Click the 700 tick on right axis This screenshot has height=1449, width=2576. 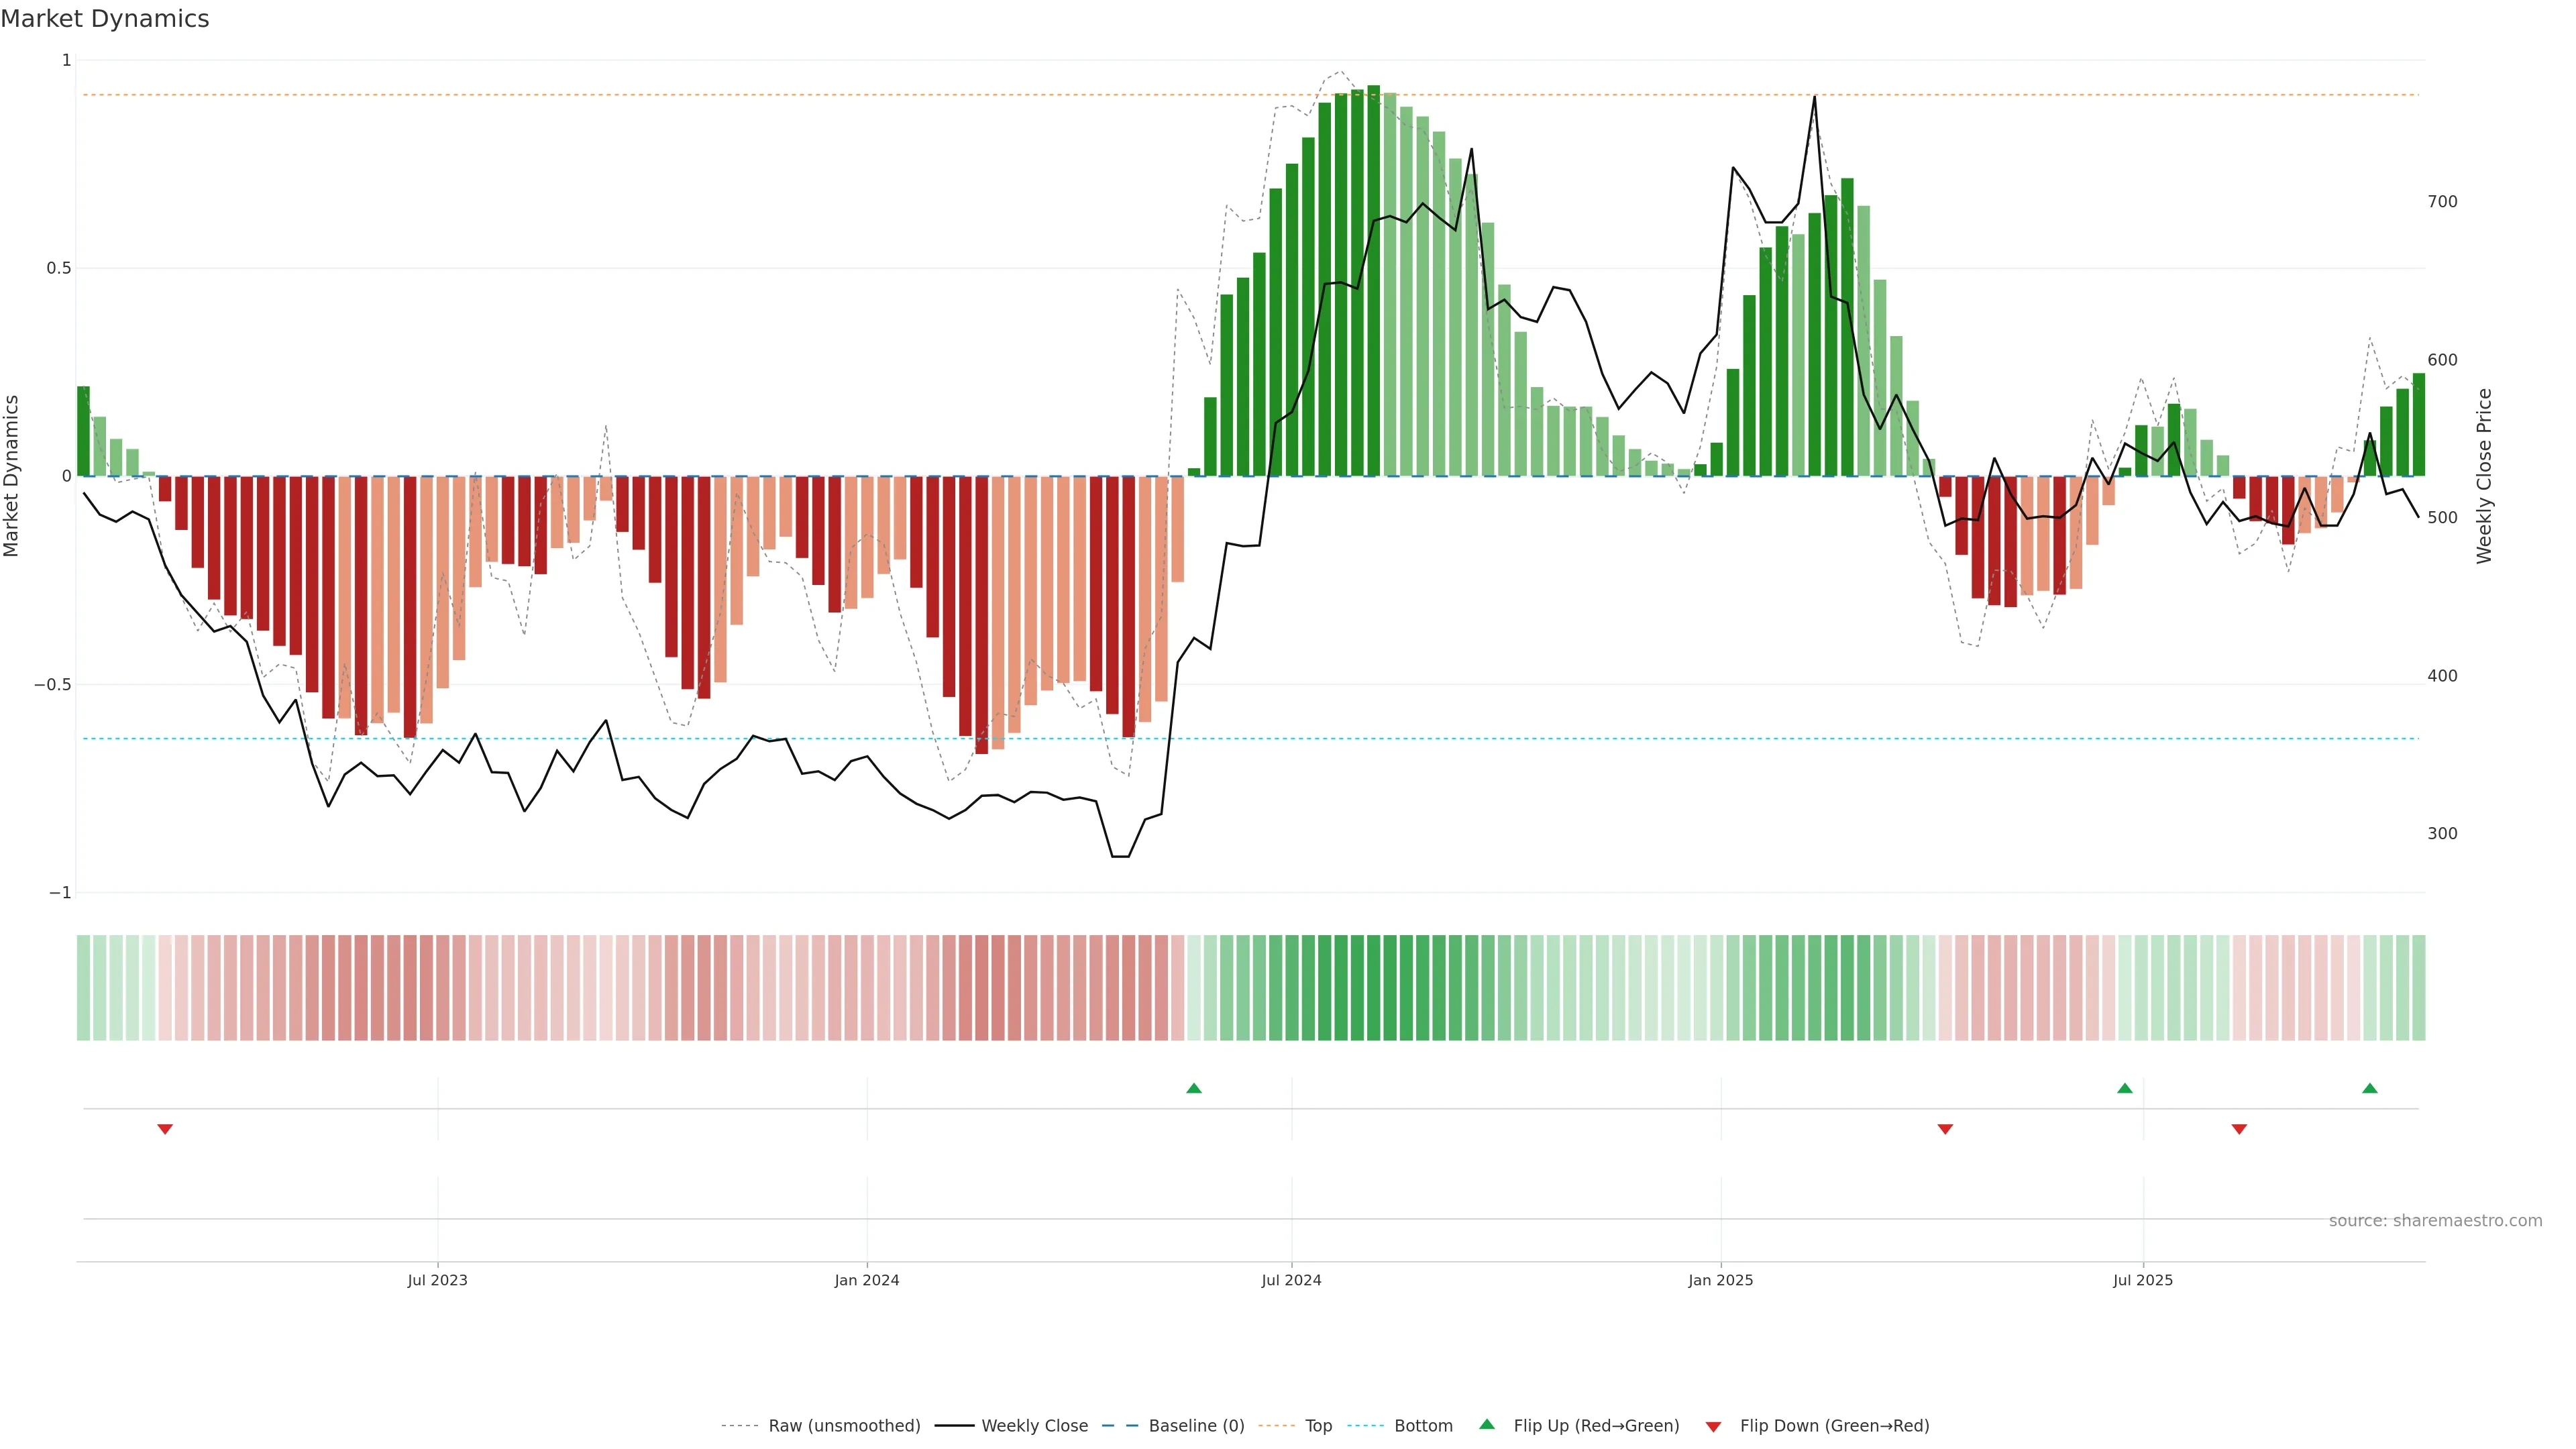point(2442,202)
